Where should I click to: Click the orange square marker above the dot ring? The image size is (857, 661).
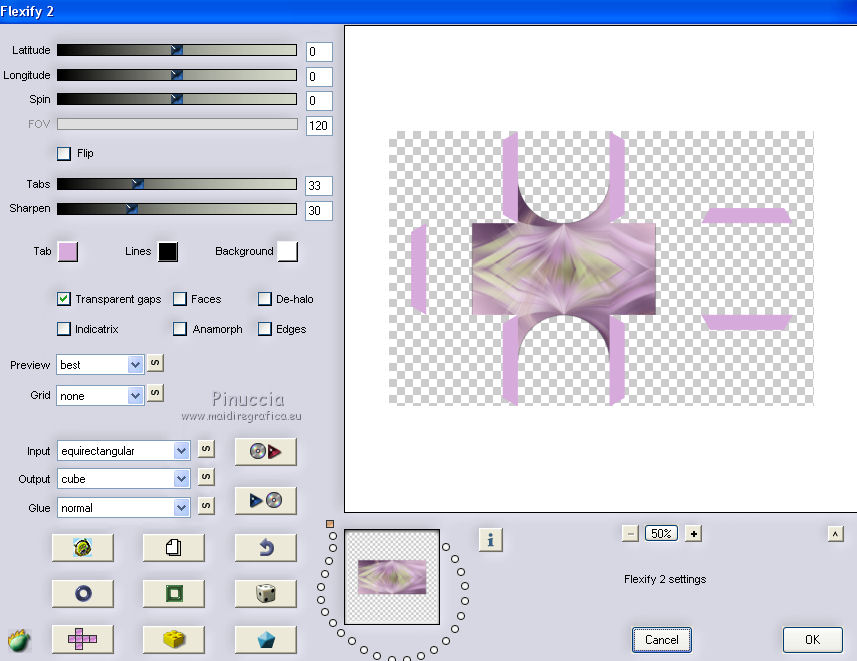330,524
